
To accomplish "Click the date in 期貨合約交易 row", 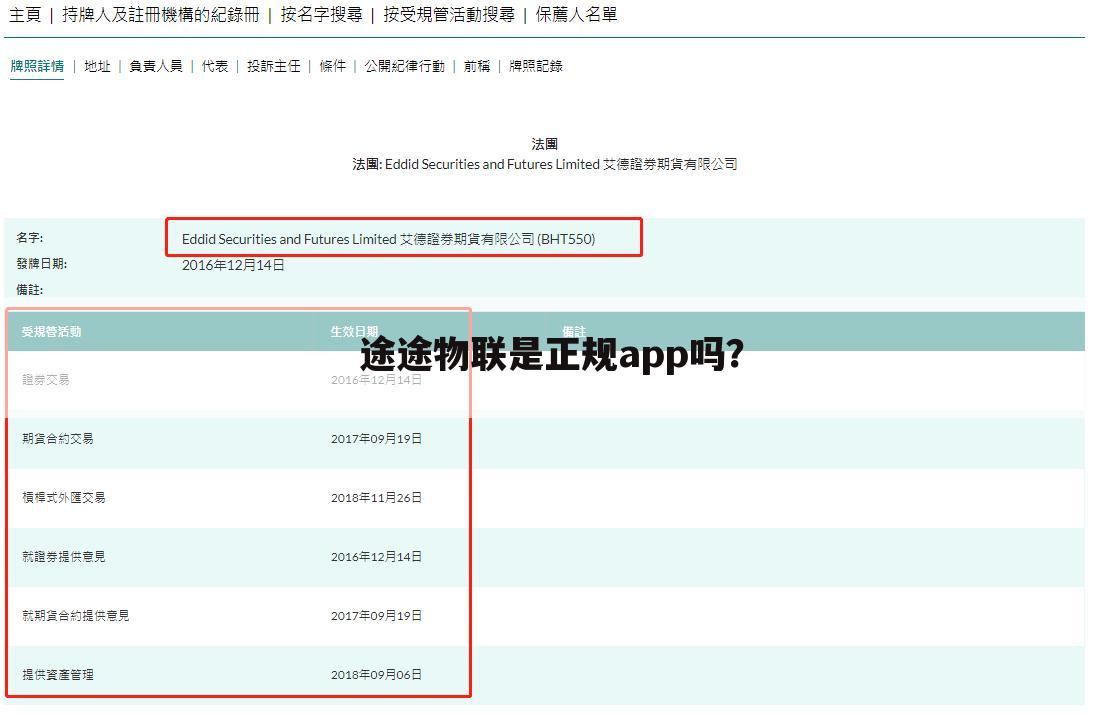I will (x=377, y=439).
